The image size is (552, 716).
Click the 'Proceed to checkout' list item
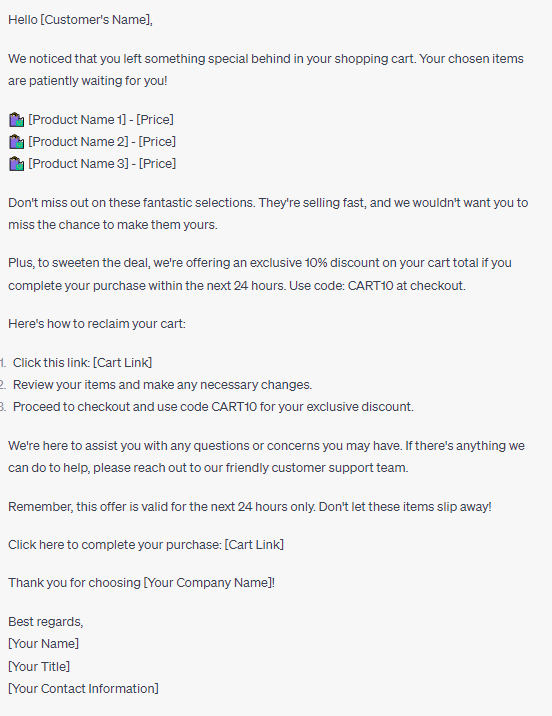point(213,407)
